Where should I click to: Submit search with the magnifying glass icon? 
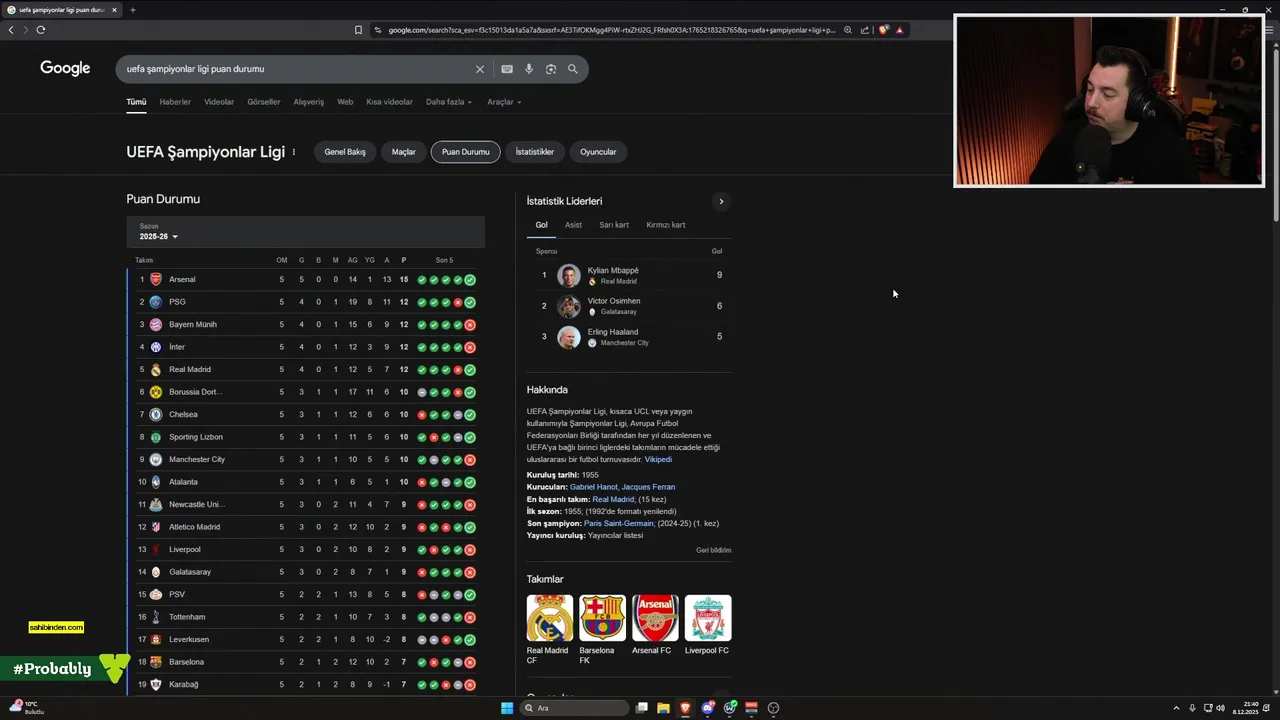[573, 69]
